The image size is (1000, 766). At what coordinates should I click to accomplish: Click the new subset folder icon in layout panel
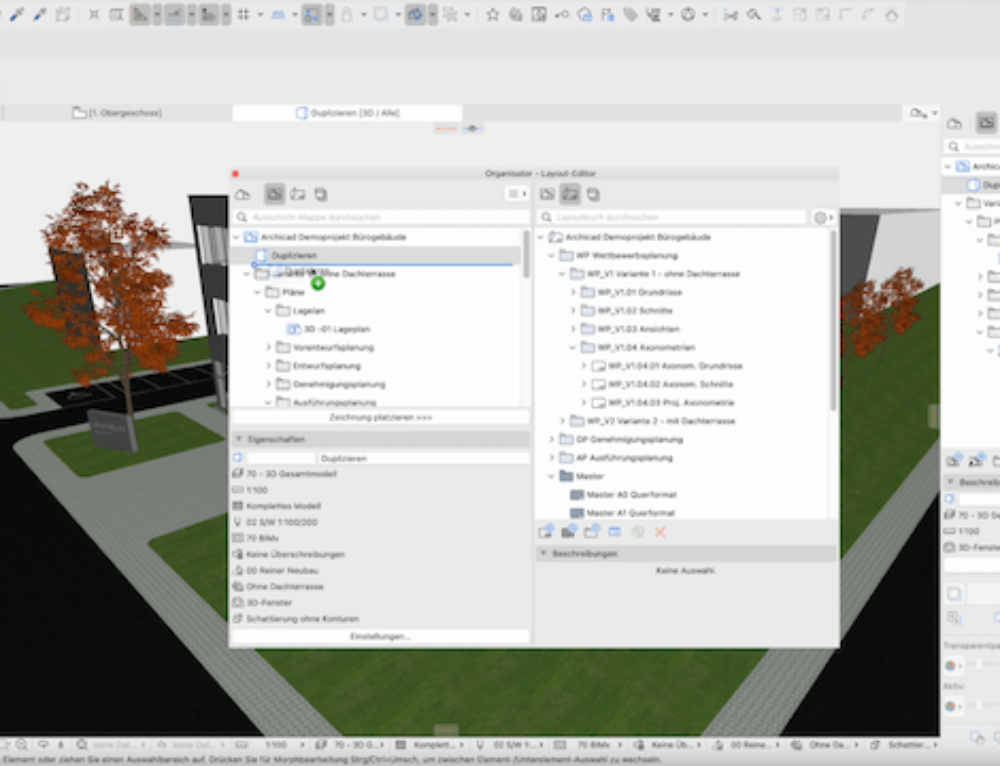tap(568, 532)
